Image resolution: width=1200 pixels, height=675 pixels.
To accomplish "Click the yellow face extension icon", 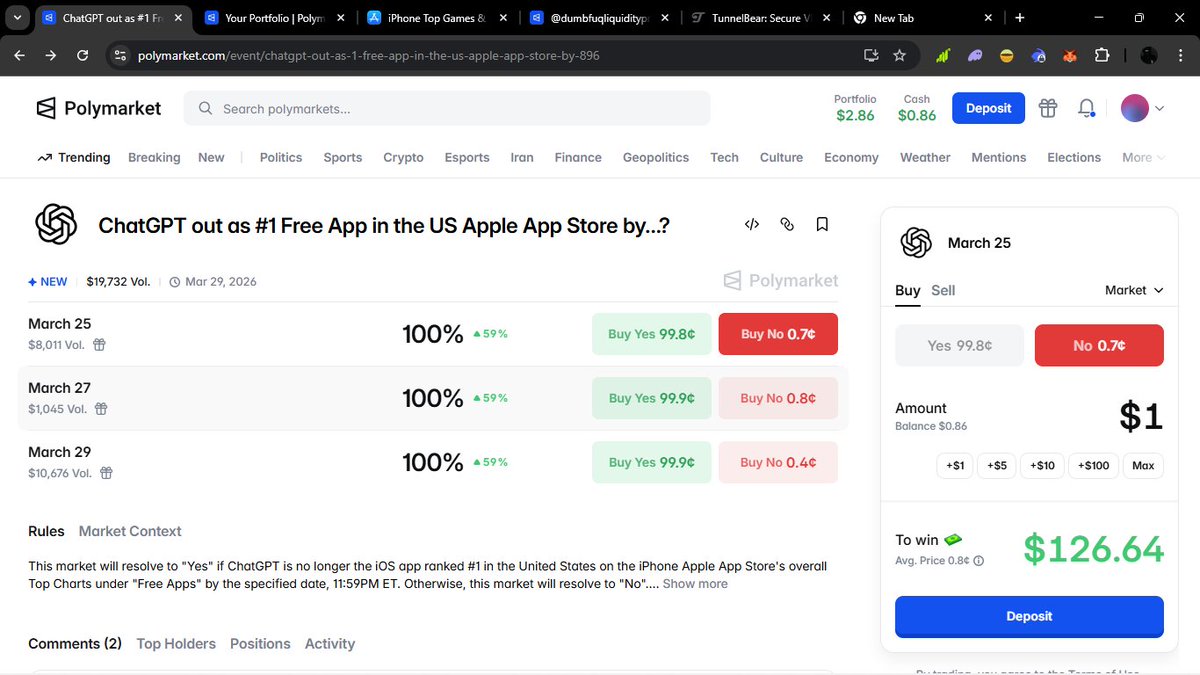I will [1007, 56].
